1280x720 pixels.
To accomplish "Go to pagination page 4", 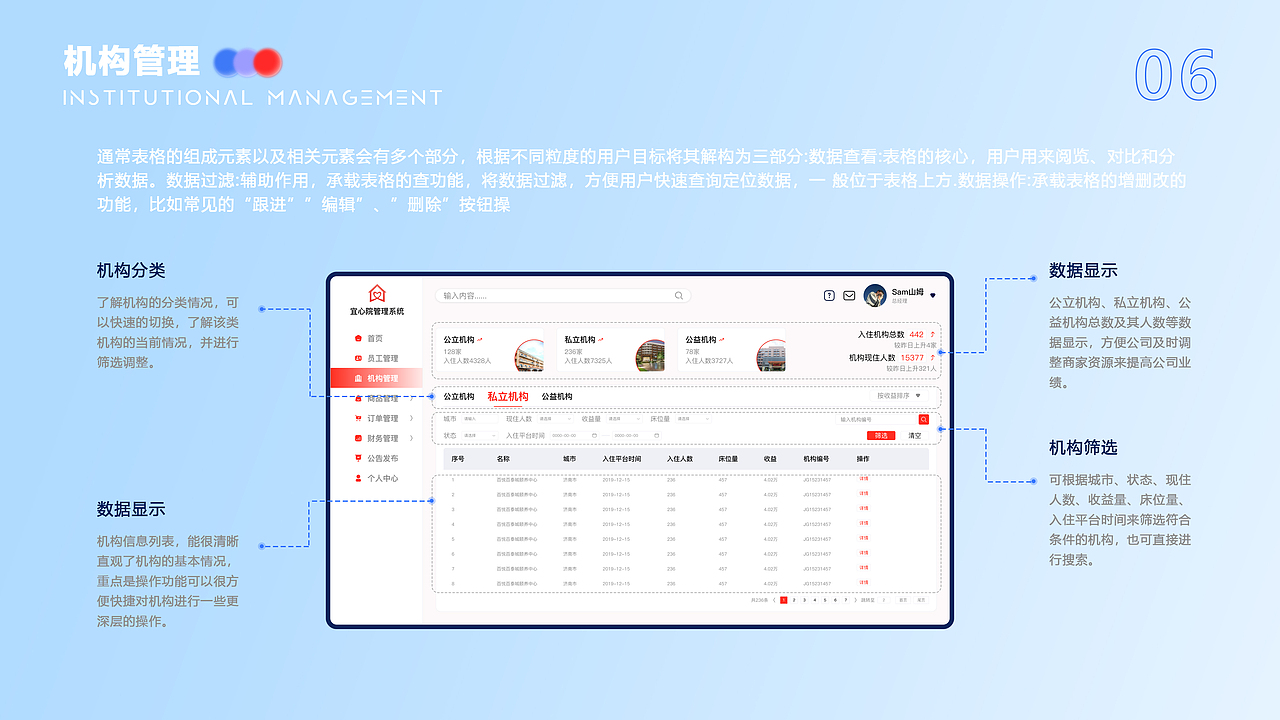I will coord(815,600).
